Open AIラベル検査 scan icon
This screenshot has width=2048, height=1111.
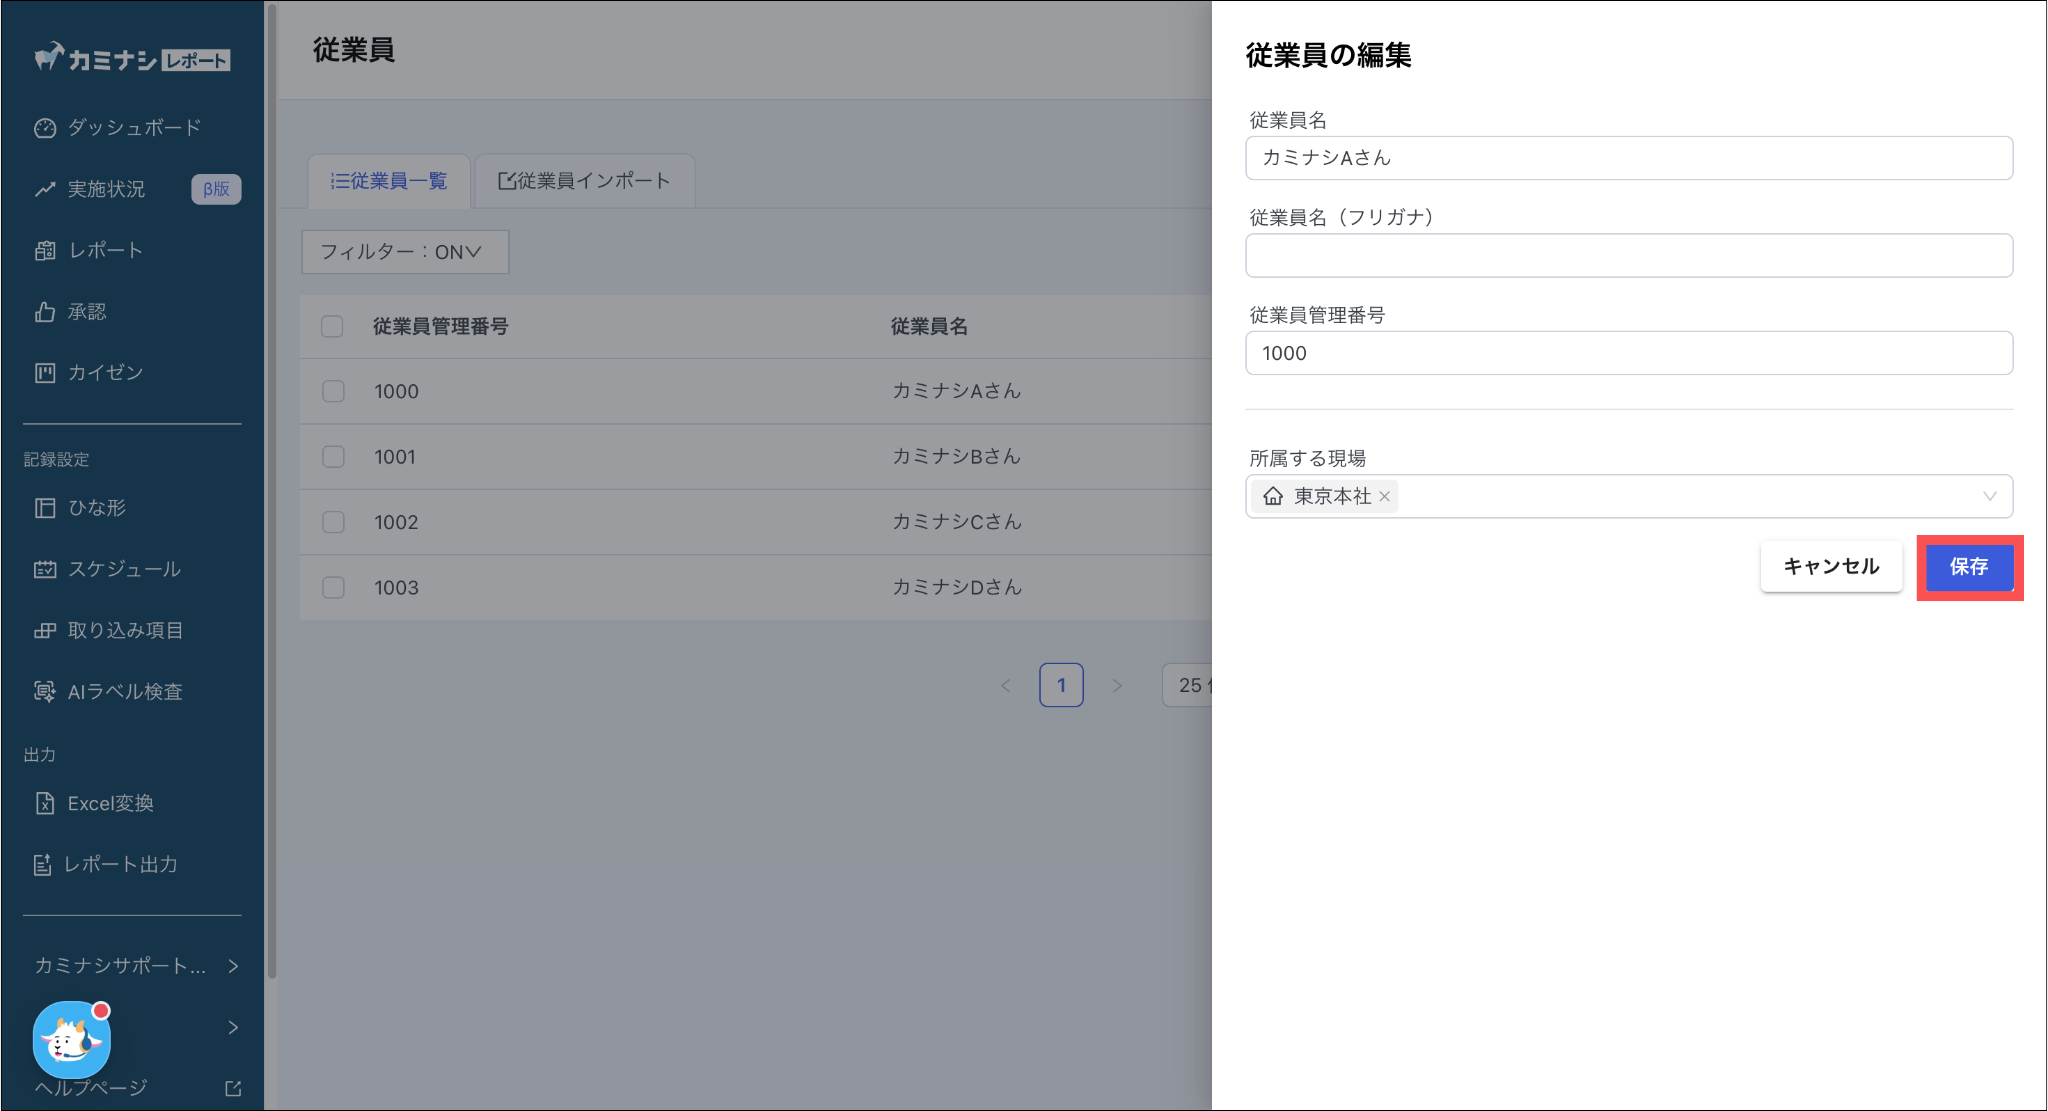point(45,691)
